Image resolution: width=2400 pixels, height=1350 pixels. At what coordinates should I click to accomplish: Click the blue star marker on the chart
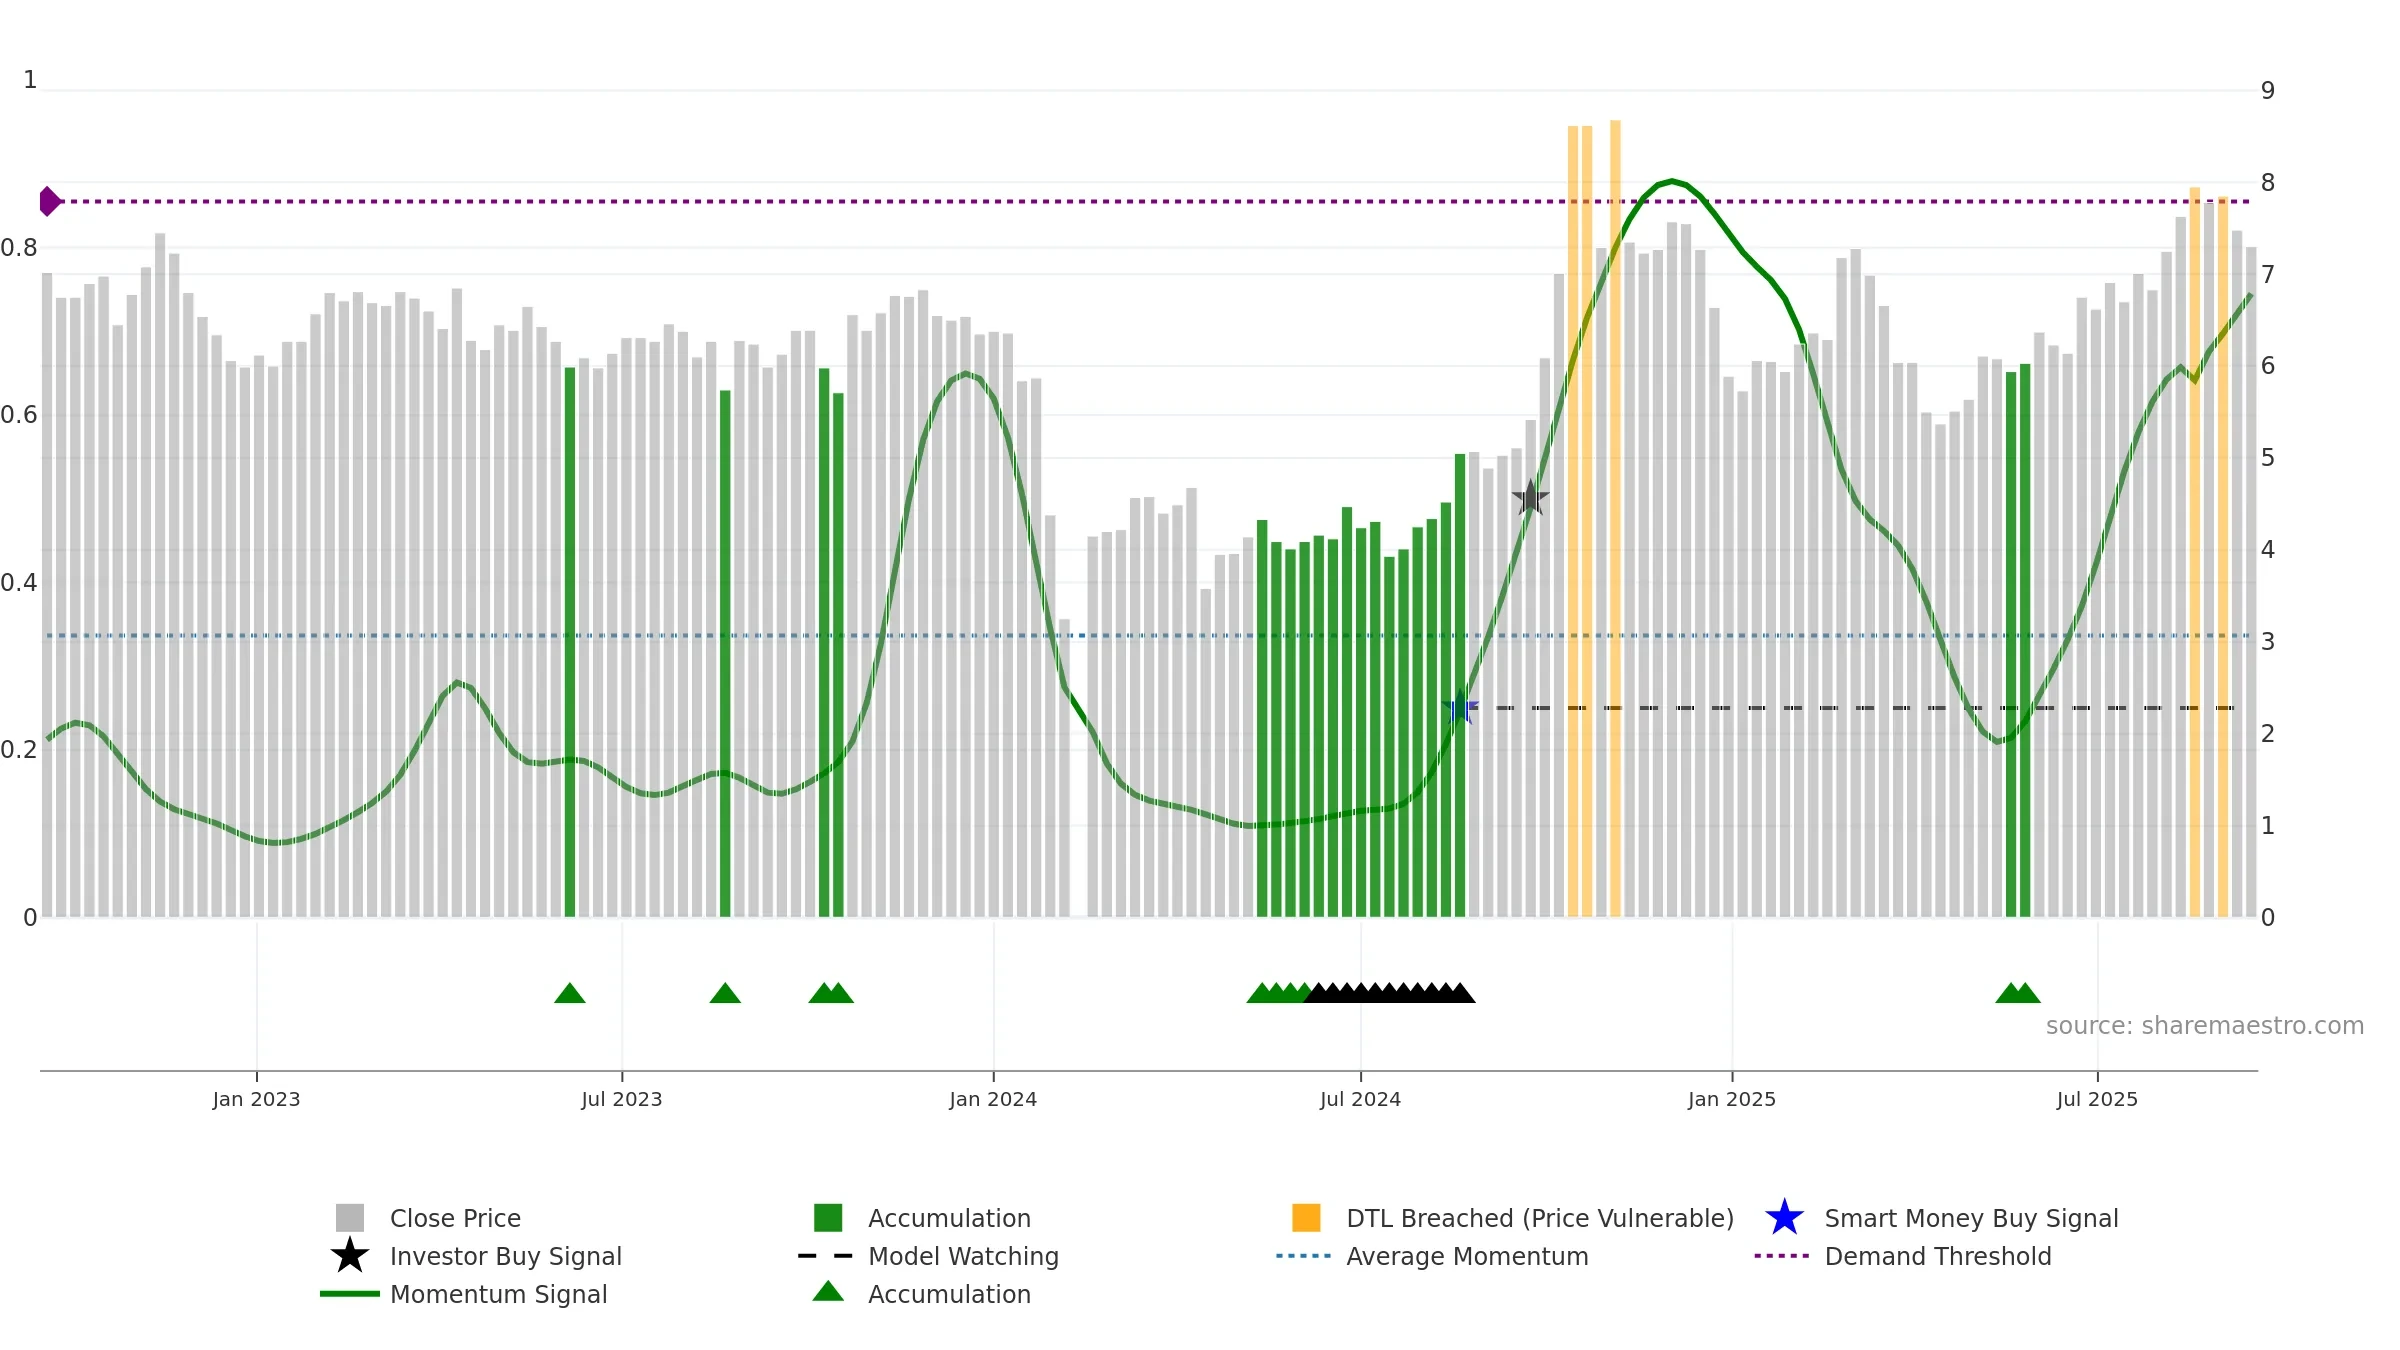1460,708
